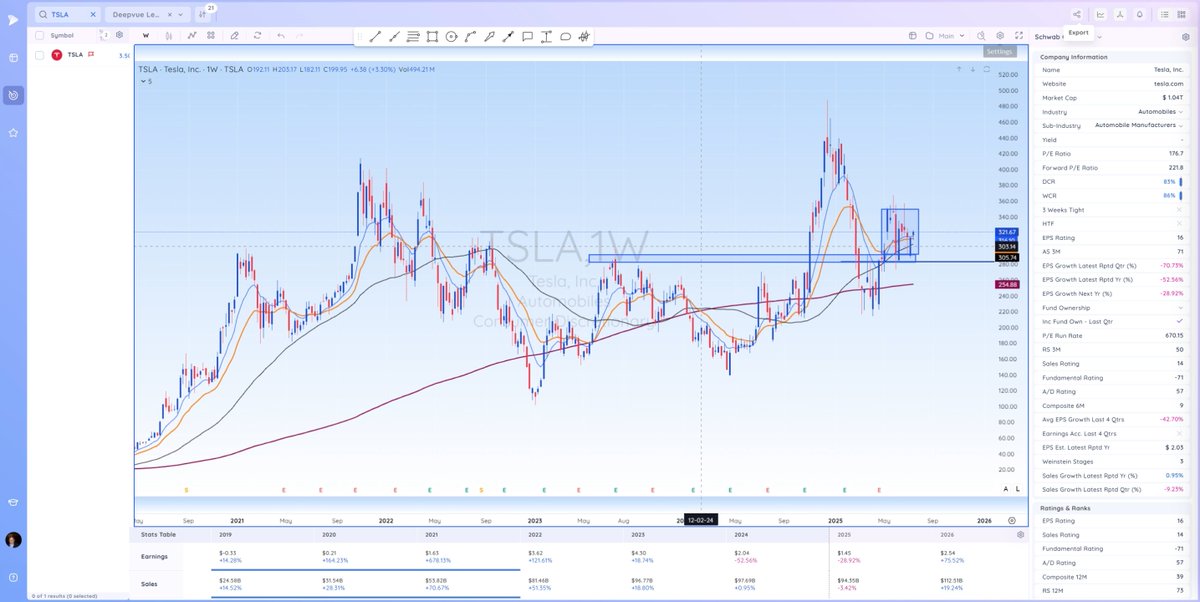The image size is (1200, 602).
Task: Expand the indicator legend chevron showing 5
Action: [x=143, y=81]
